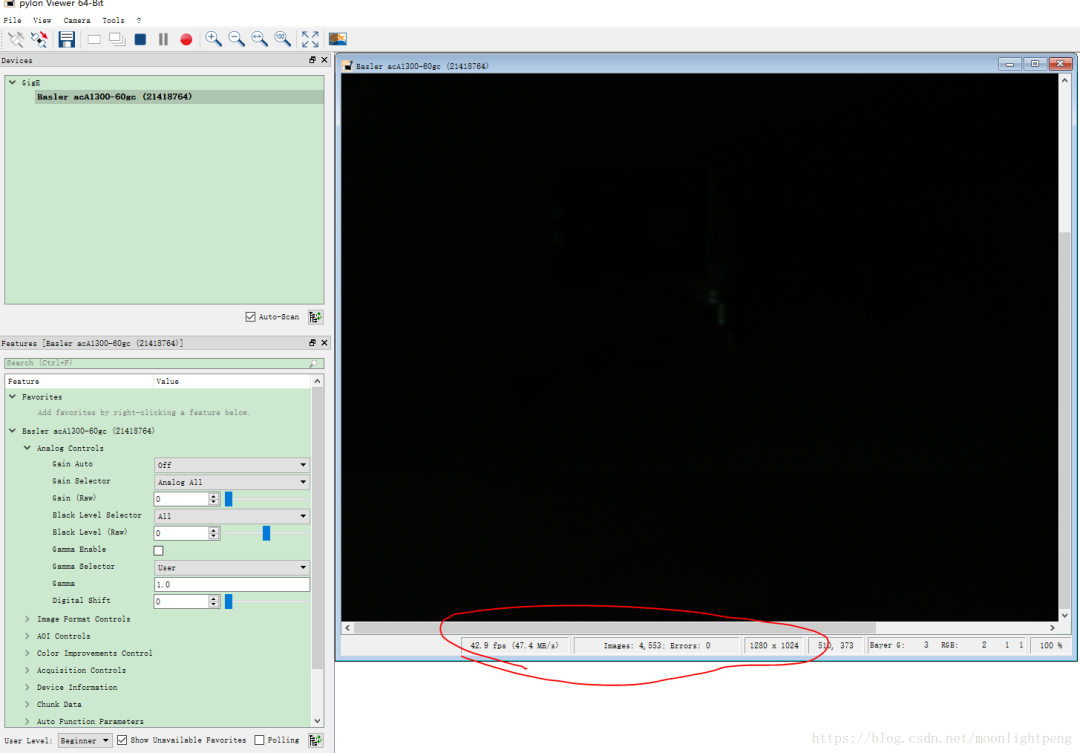Start Continuous Shot acquisition

tap(116, 39)
